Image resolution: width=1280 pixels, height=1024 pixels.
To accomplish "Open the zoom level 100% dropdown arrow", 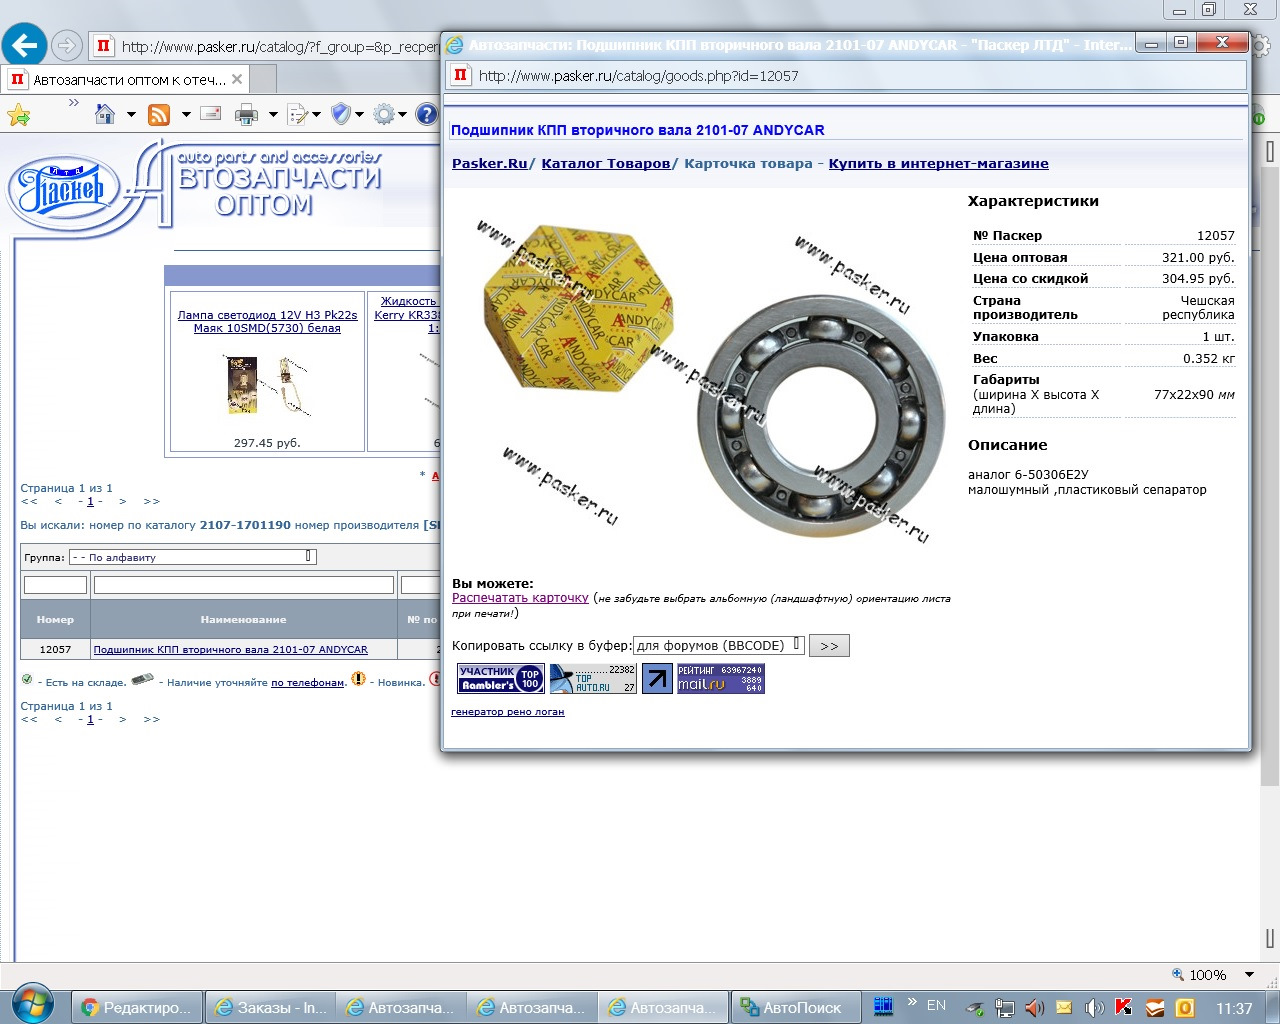I will 1249,975.
